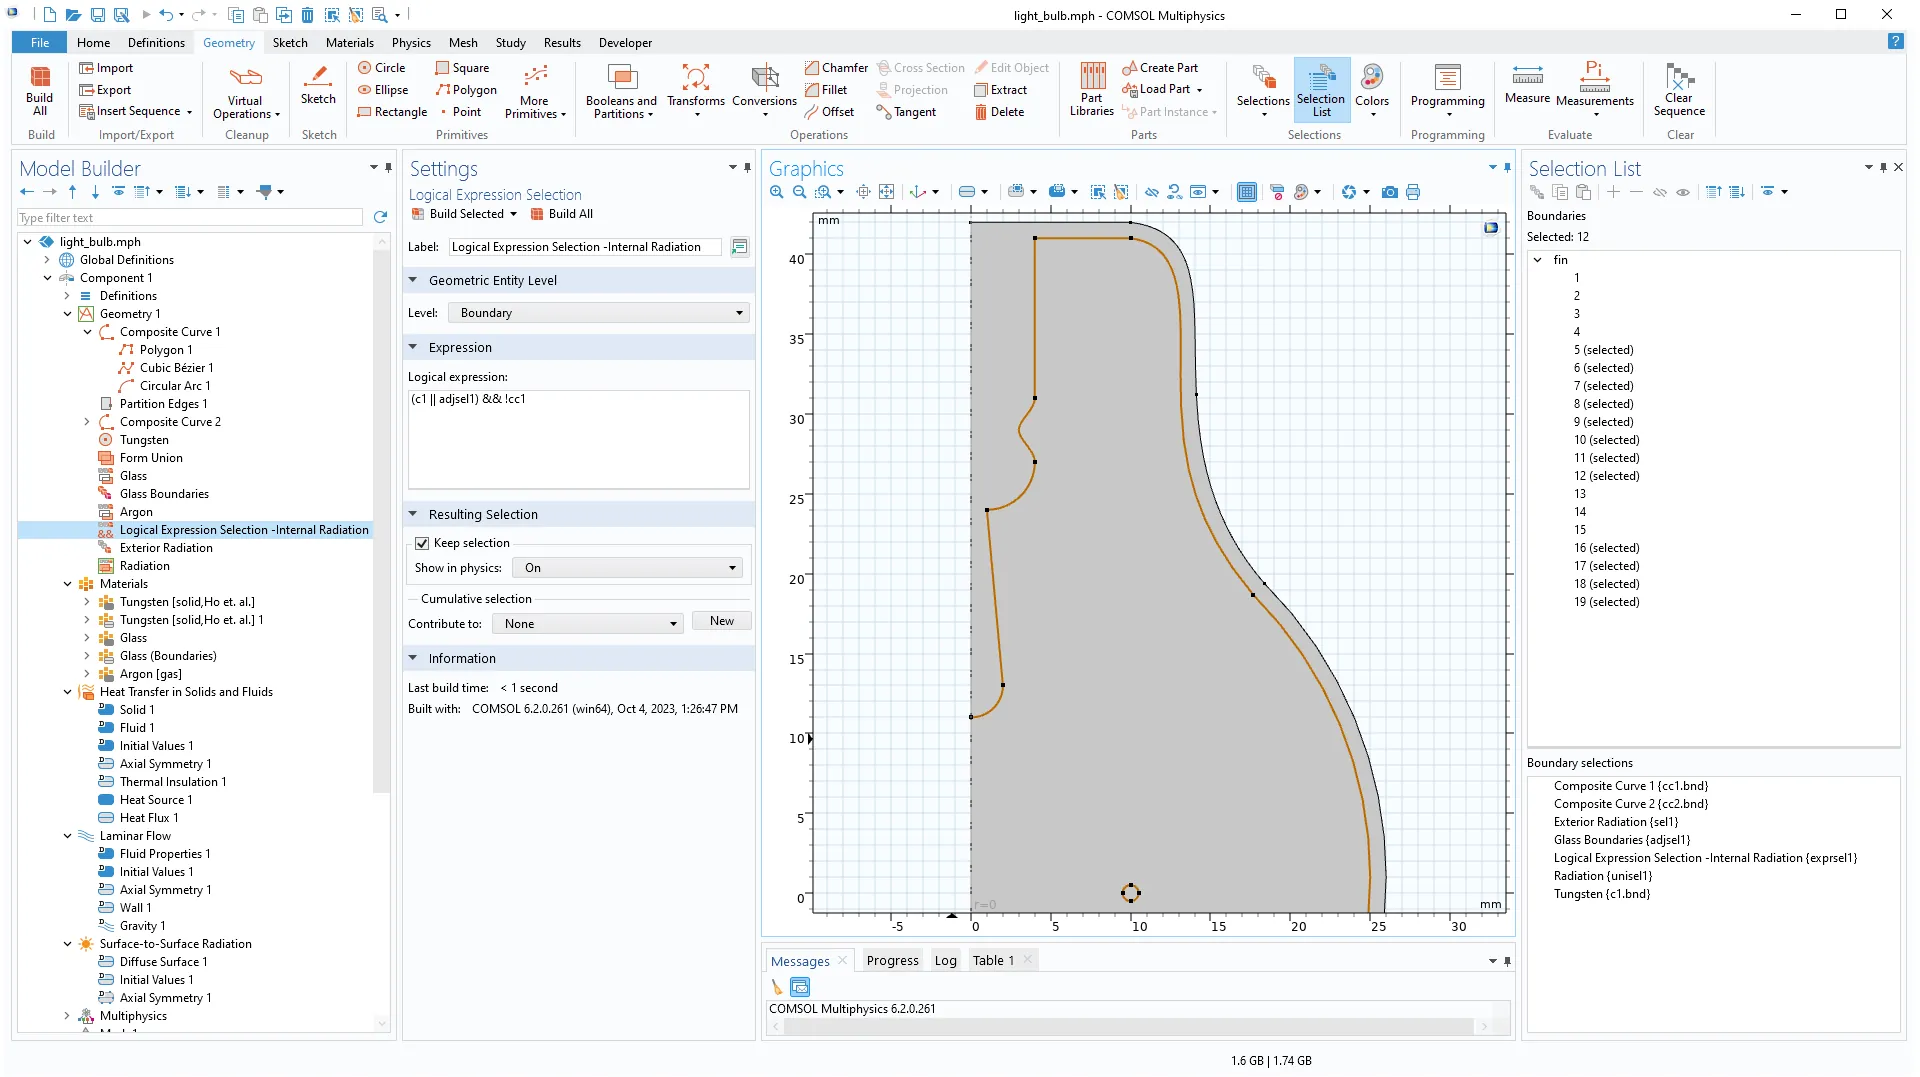The image size is (1920, 1077).
Task: Toggle the Selection List ribbon button
Action: click(1320, 88)
